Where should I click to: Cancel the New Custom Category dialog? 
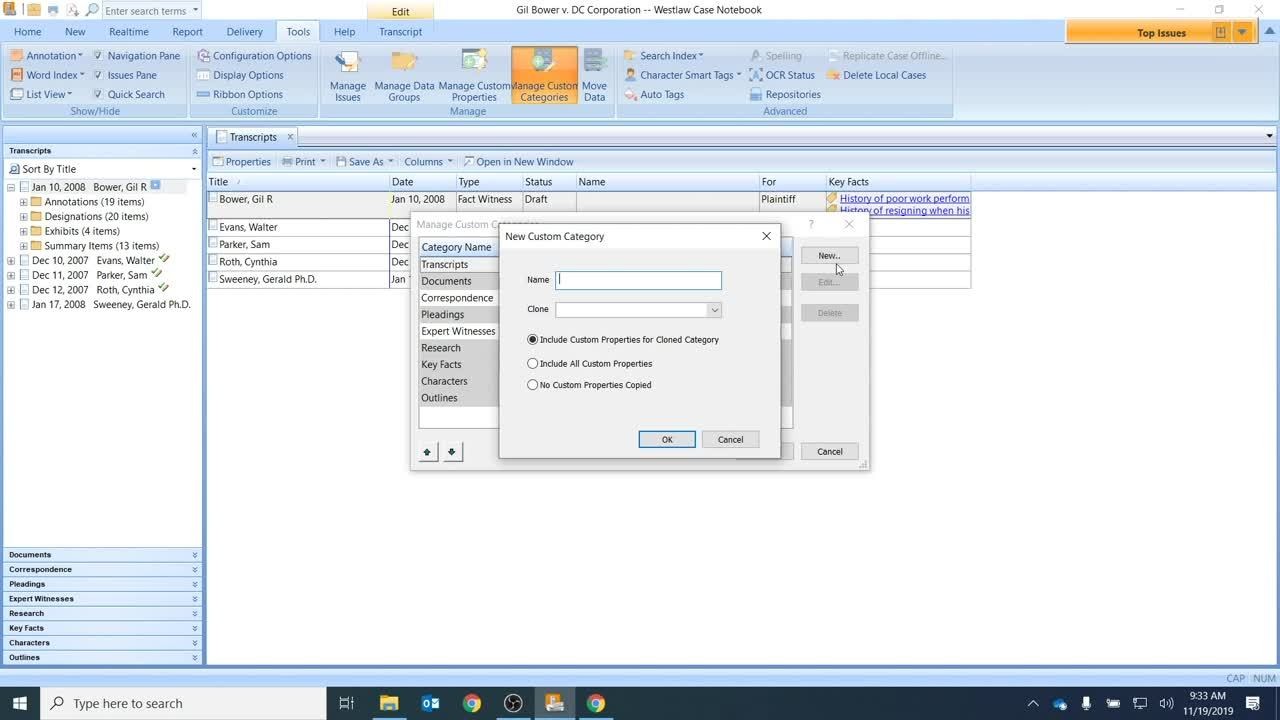click(730, 440)
